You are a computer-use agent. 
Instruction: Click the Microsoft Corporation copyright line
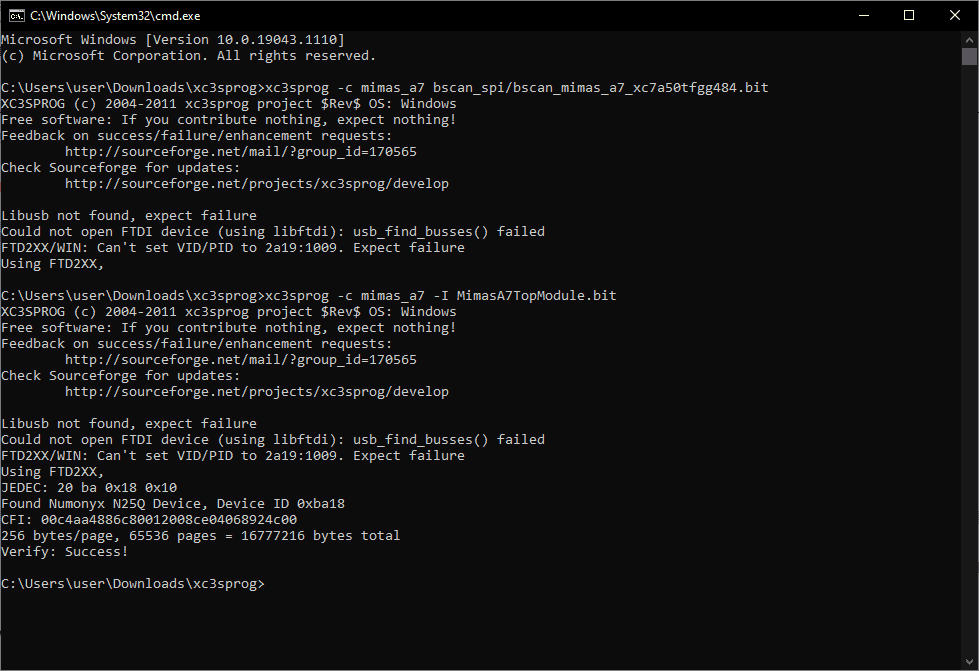click(x=188, y=56)
